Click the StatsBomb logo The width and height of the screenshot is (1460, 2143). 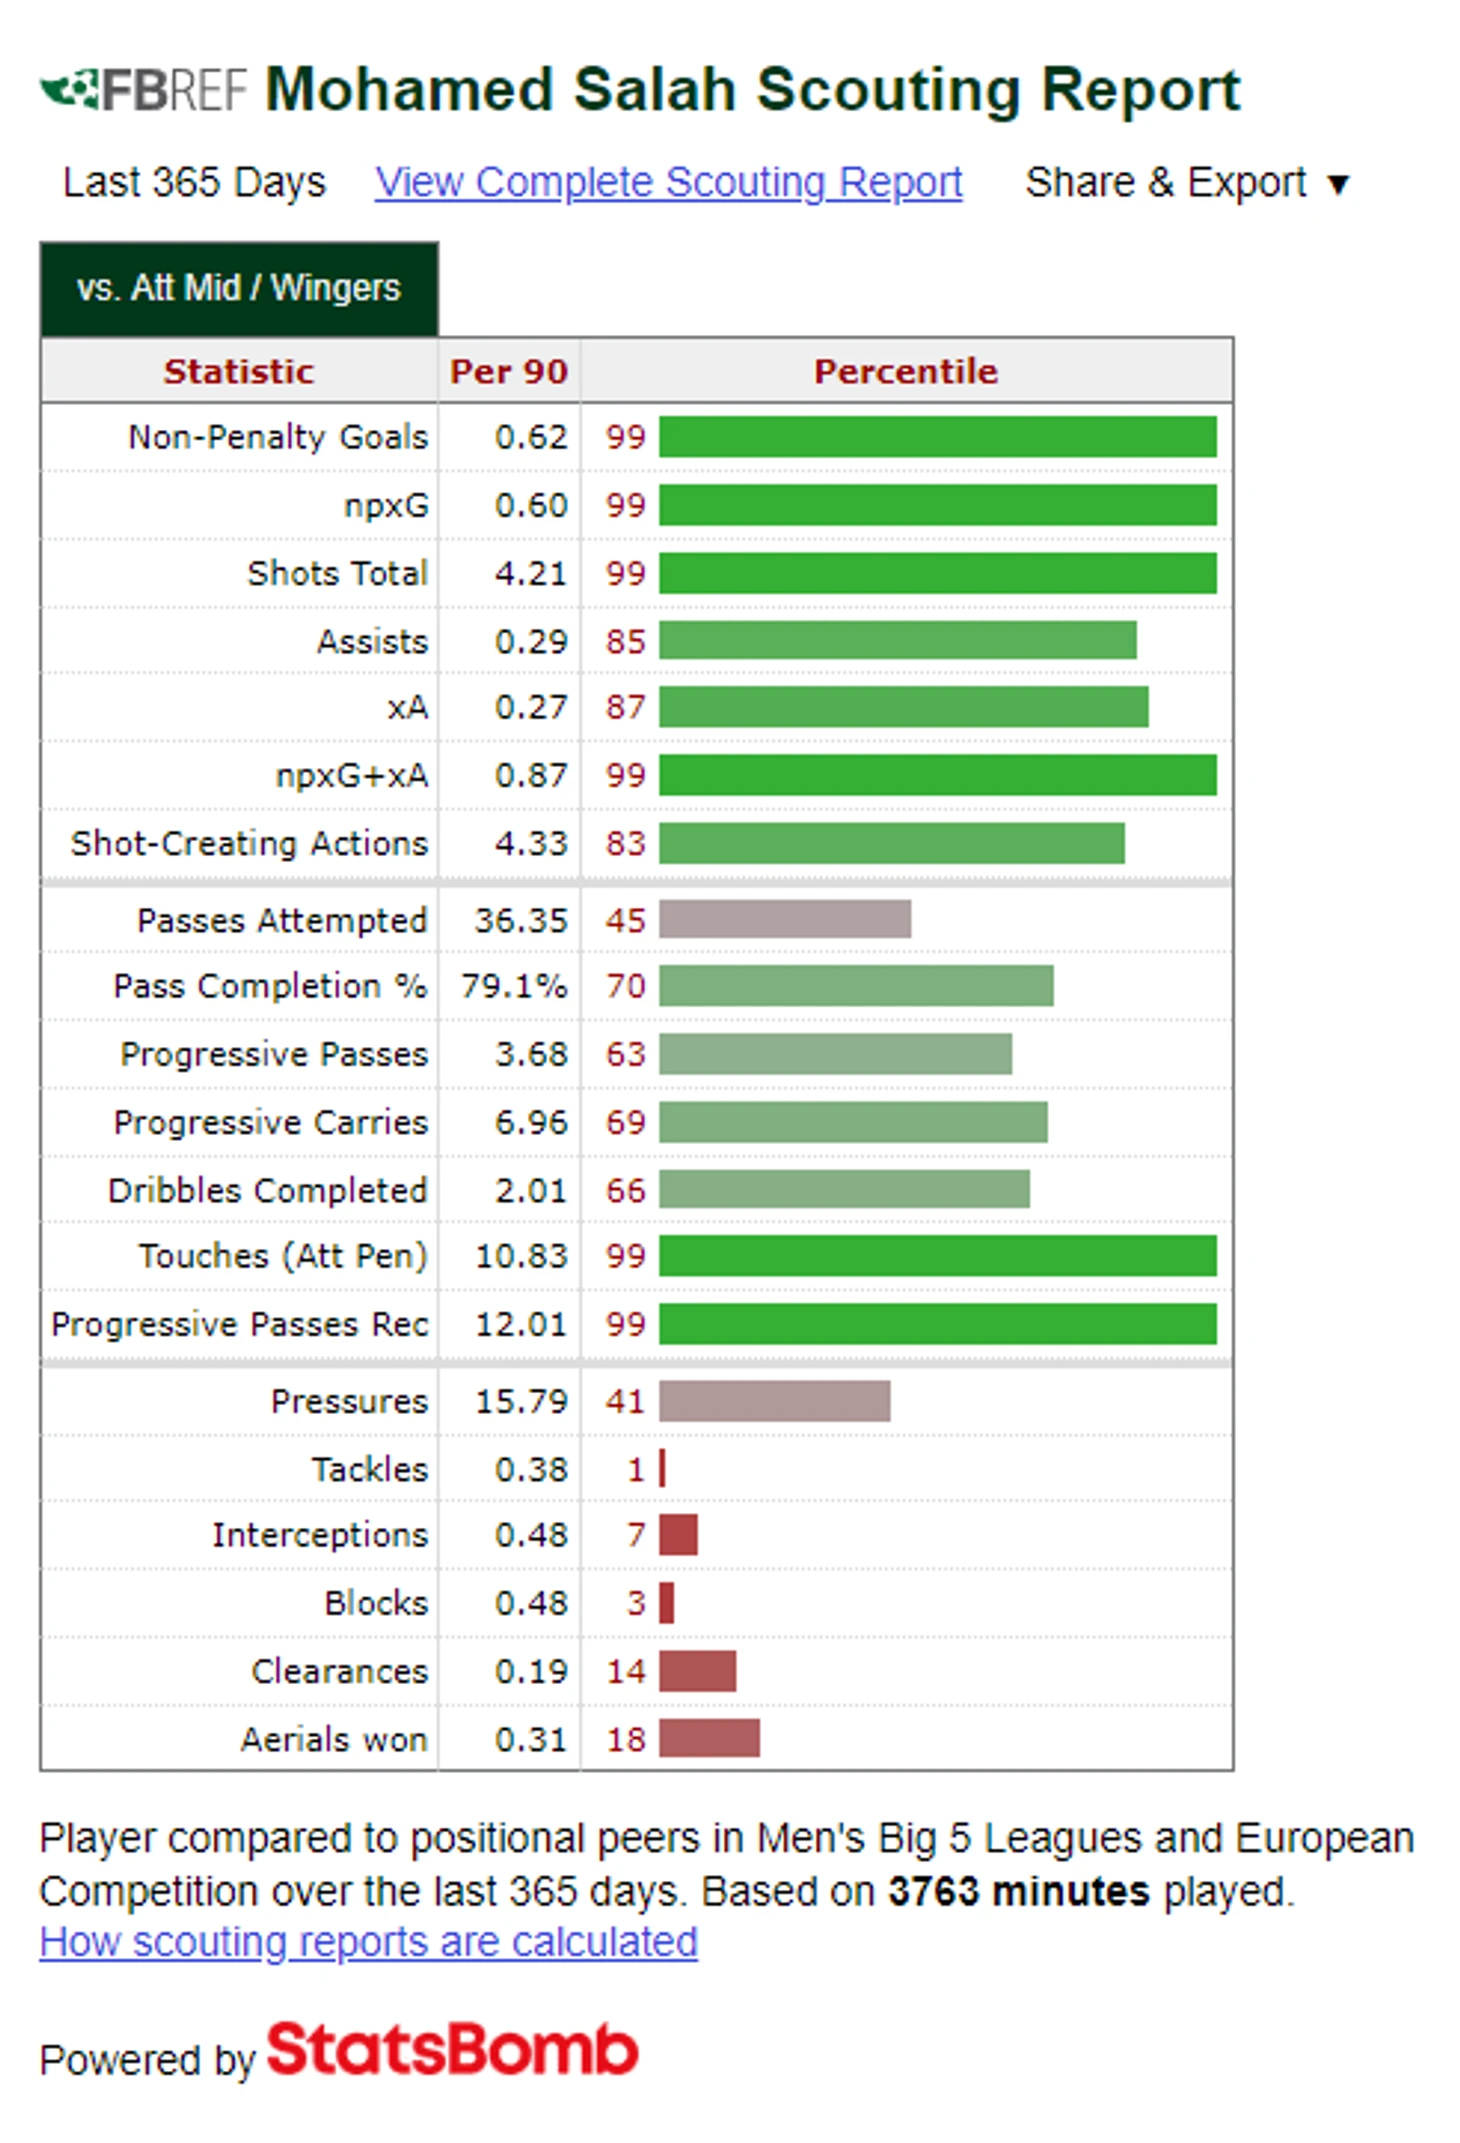452,2049
